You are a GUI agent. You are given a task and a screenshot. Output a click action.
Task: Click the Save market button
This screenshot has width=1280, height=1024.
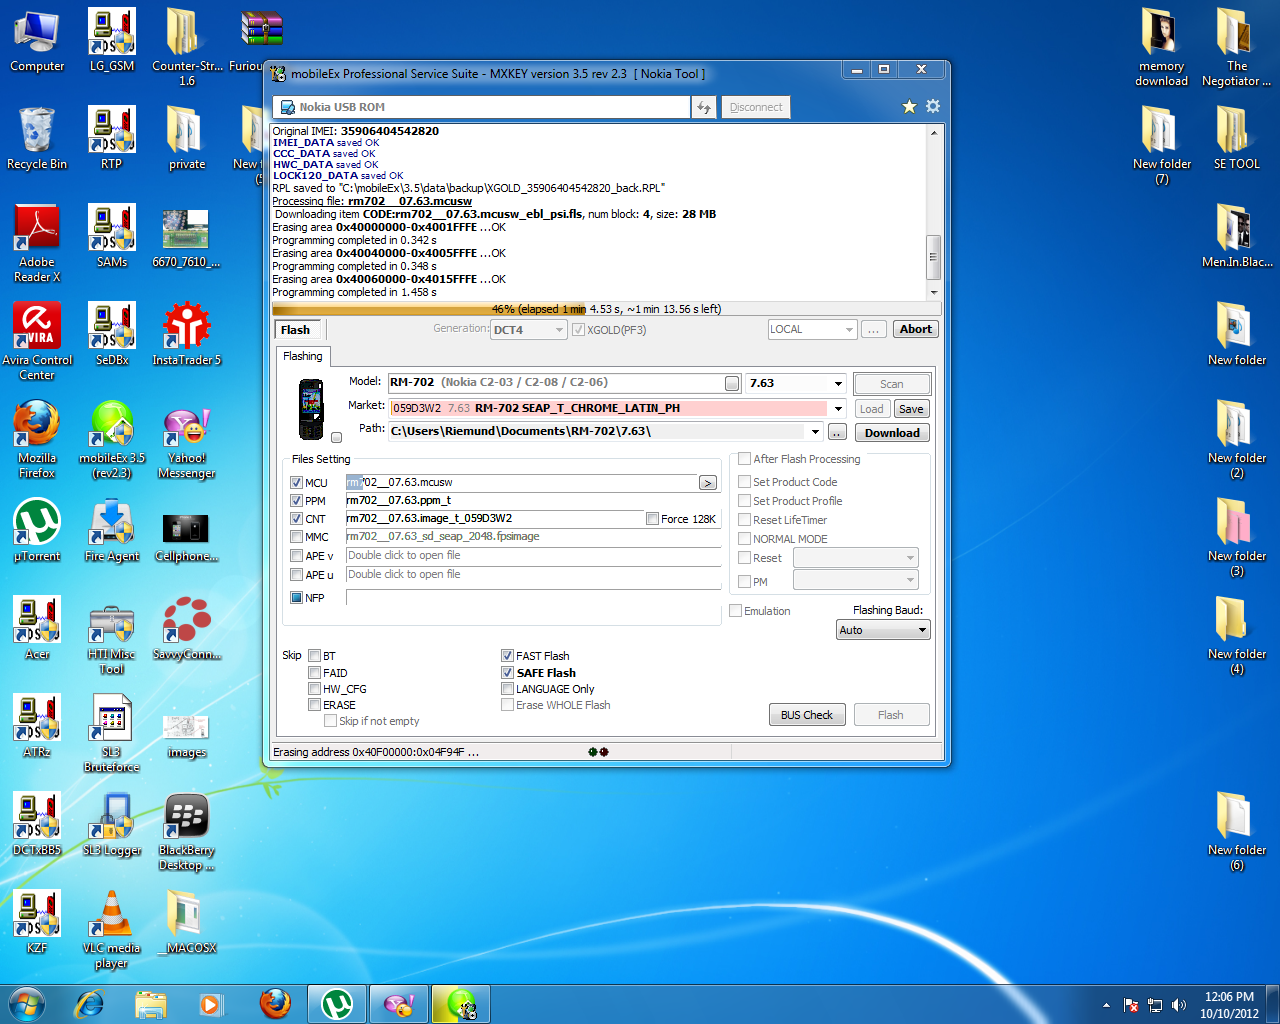[x=911, y=409]
